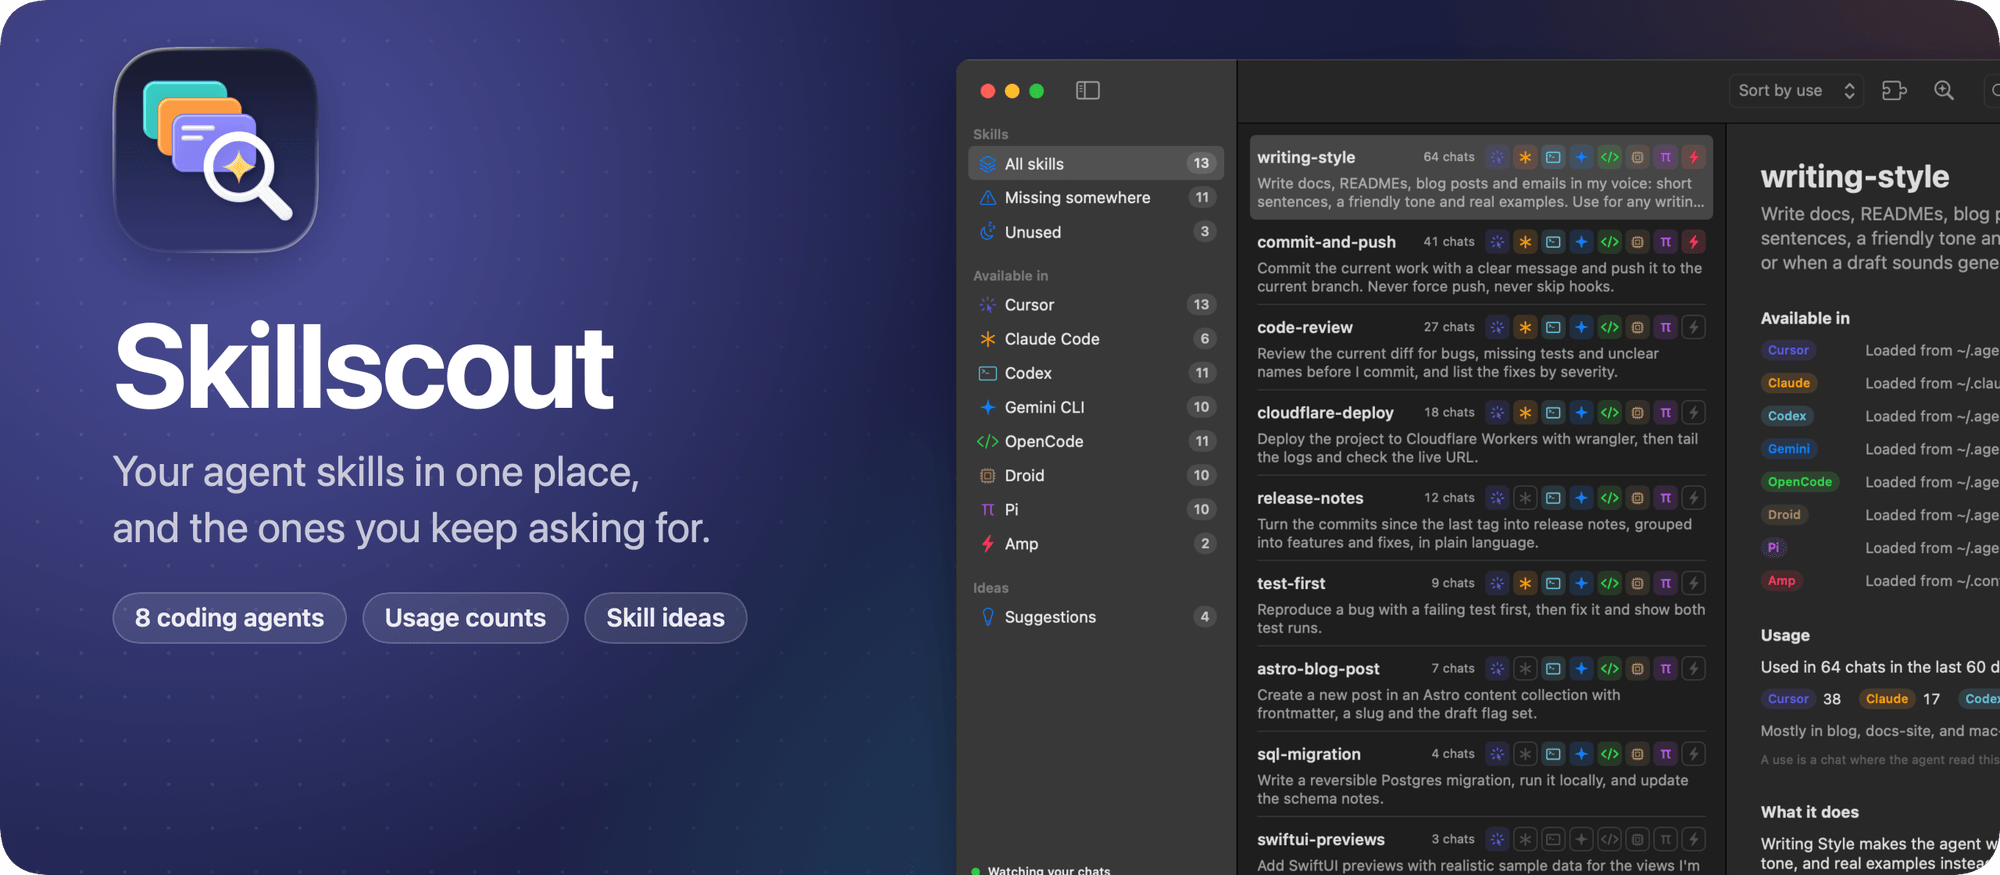This screenshot has width=2000, height=875.
Task: Filter by Amp in sidebar
Action: [1096, 543]
